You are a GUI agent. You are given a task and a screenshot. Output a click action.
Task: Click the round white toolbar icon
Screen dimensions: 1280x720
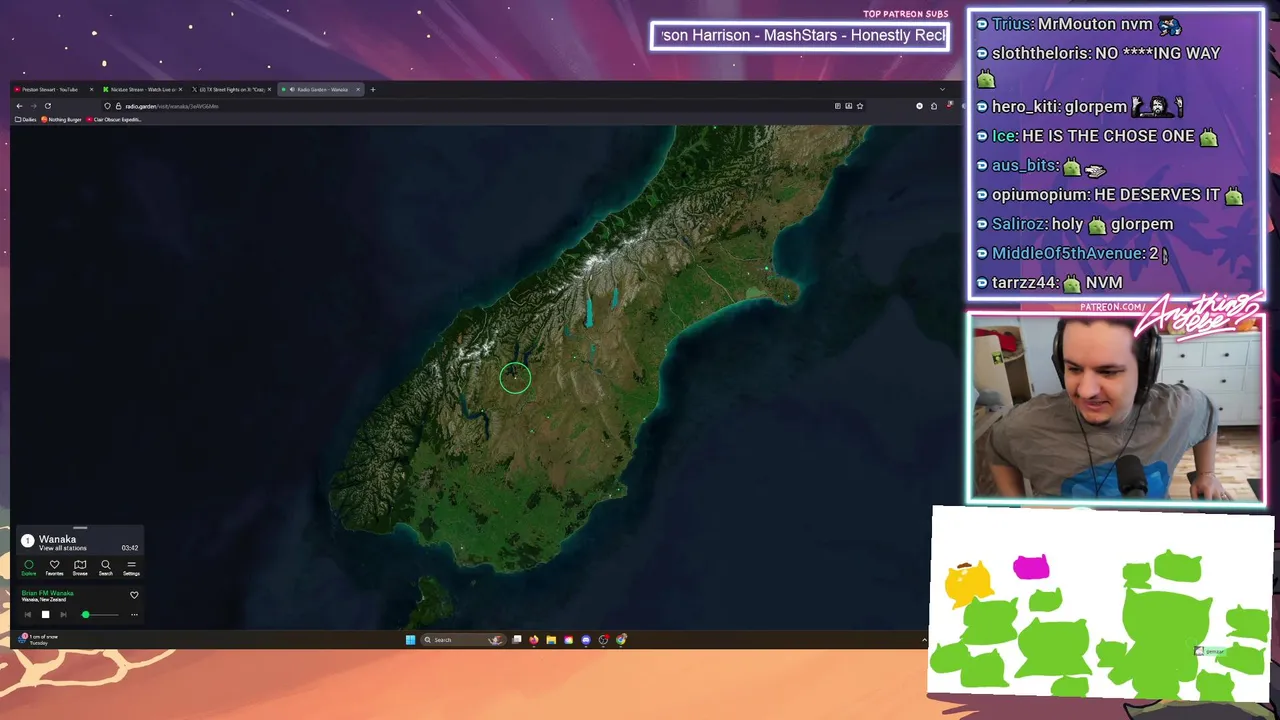tap(919, 106)
